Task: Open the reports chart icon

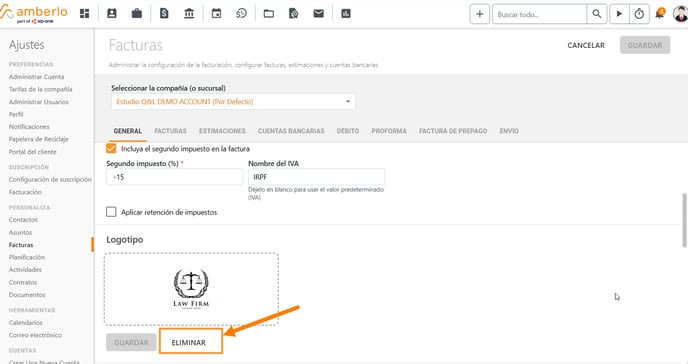Action: tap(346, 14)
